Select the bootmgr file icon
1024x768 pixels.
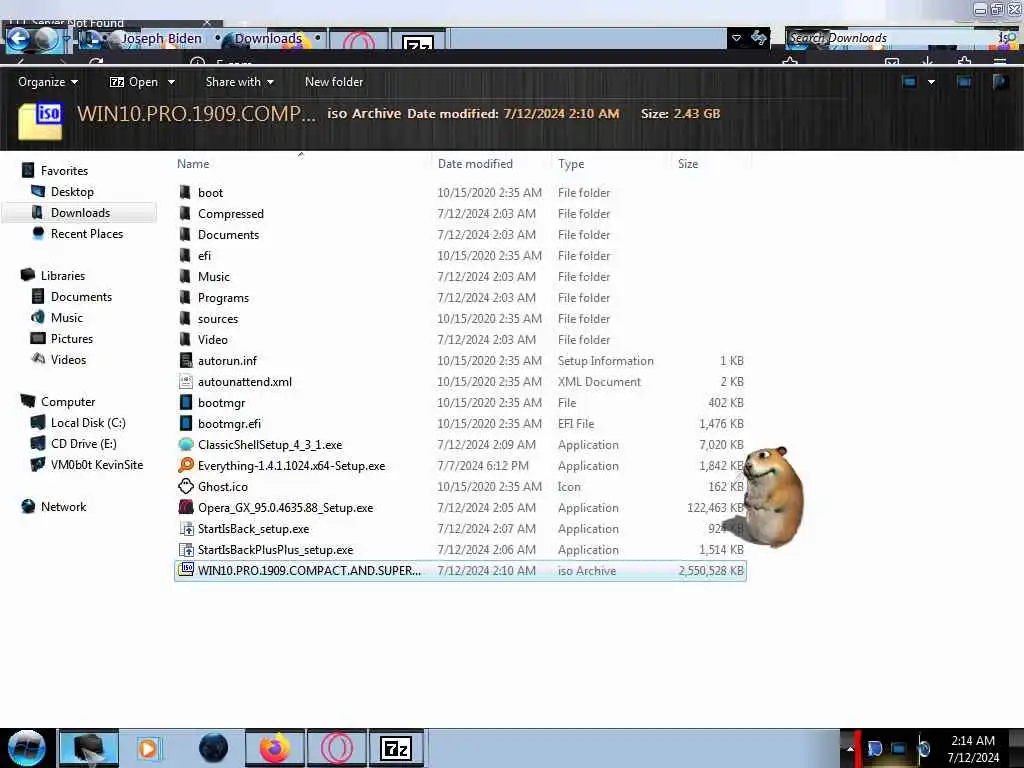[x=186, y=402]
